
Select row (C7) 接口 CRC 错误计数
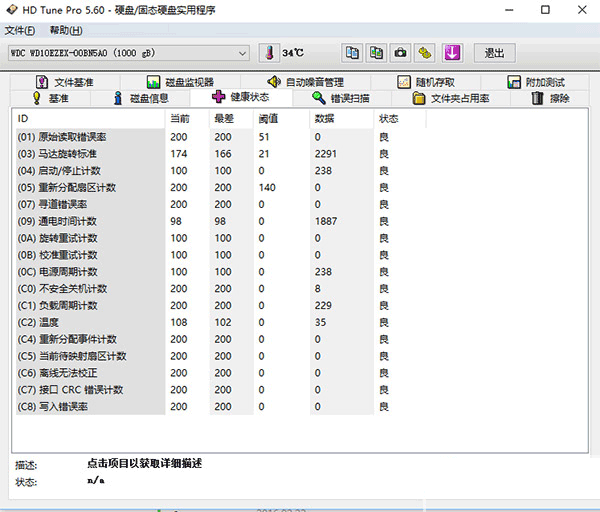220,390
